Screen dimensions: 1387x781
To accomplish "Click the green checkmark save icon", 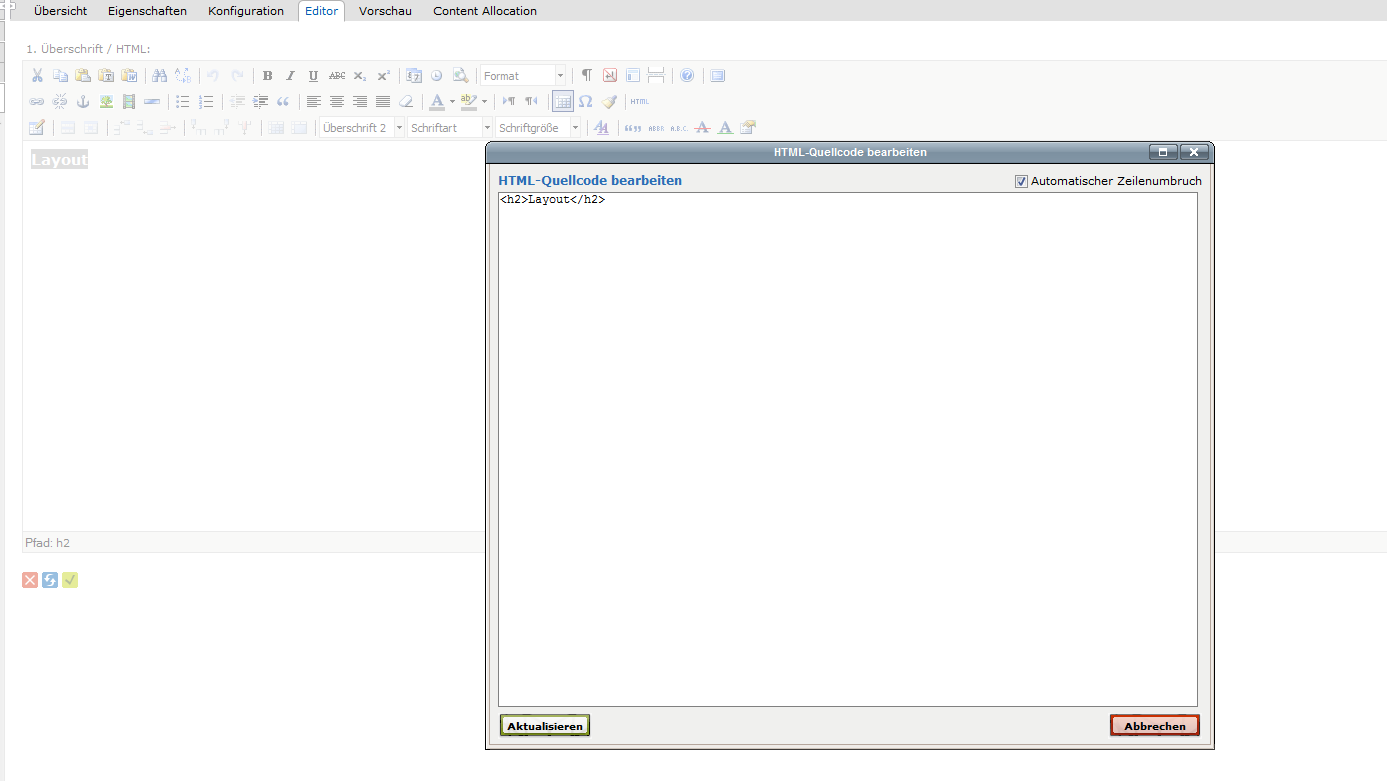I will point(70,580).
